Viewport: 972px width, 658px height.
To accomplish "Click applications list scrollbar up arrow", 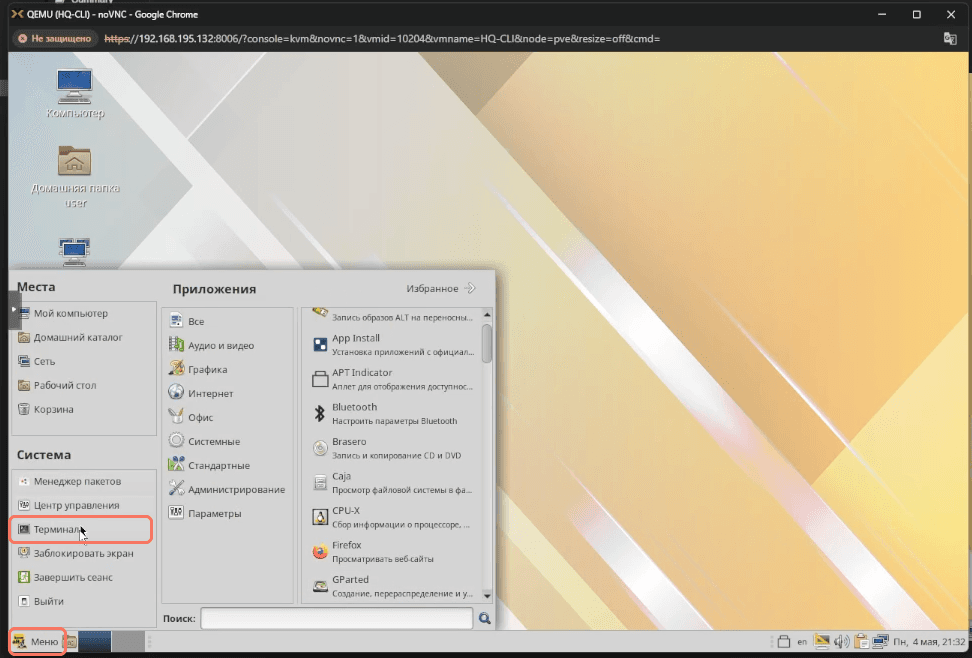I will [487, 314].
